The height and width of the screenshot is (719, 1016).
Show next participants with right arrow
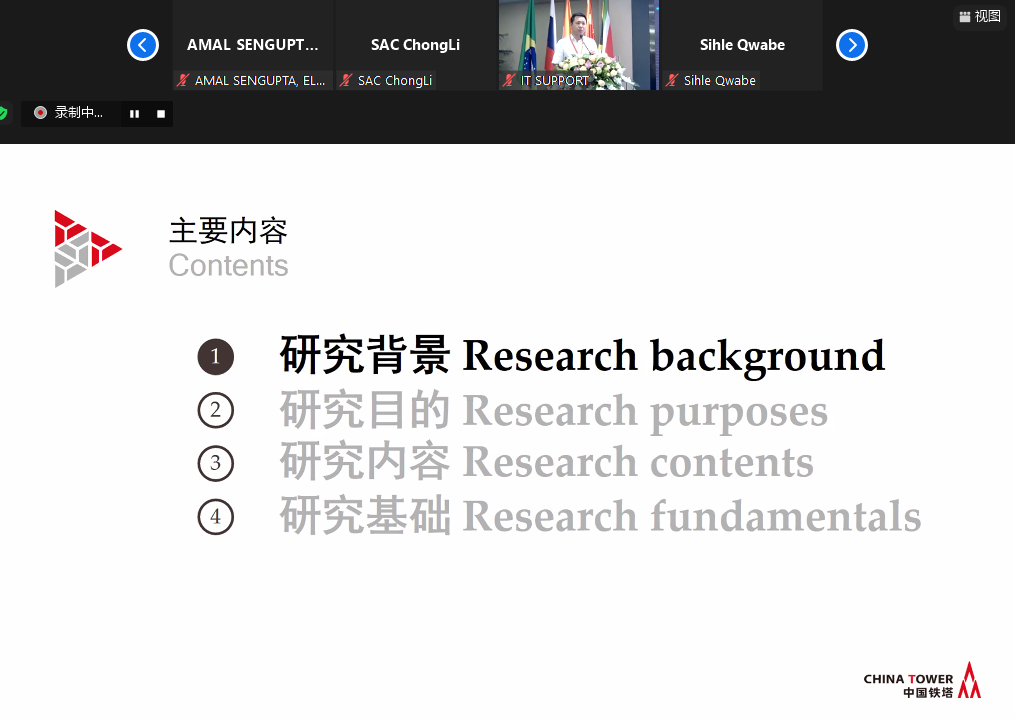tap(851, 45)
